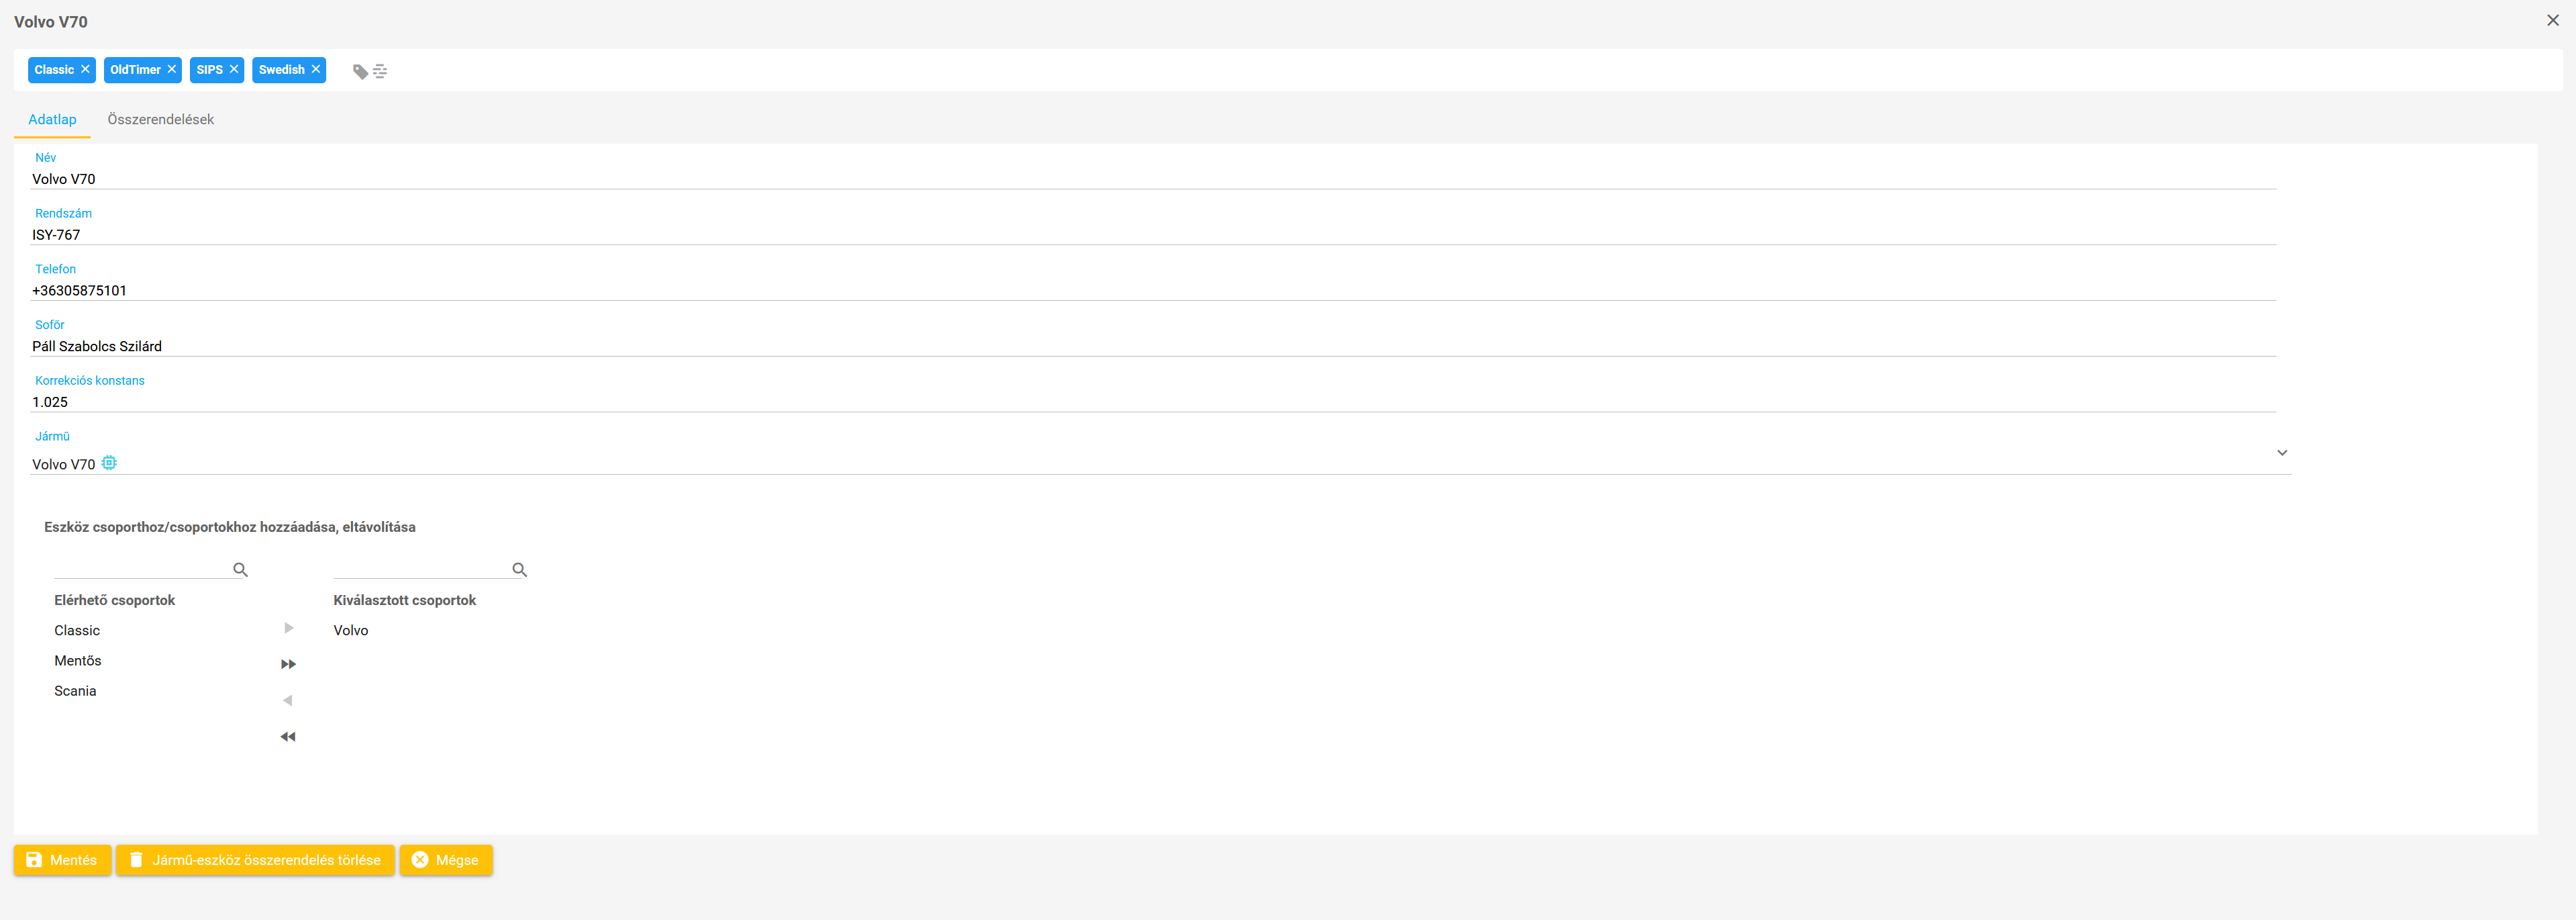Remove all groups from selected list
This screenshot has width=2576, height=920.
[x=288, y=737]
